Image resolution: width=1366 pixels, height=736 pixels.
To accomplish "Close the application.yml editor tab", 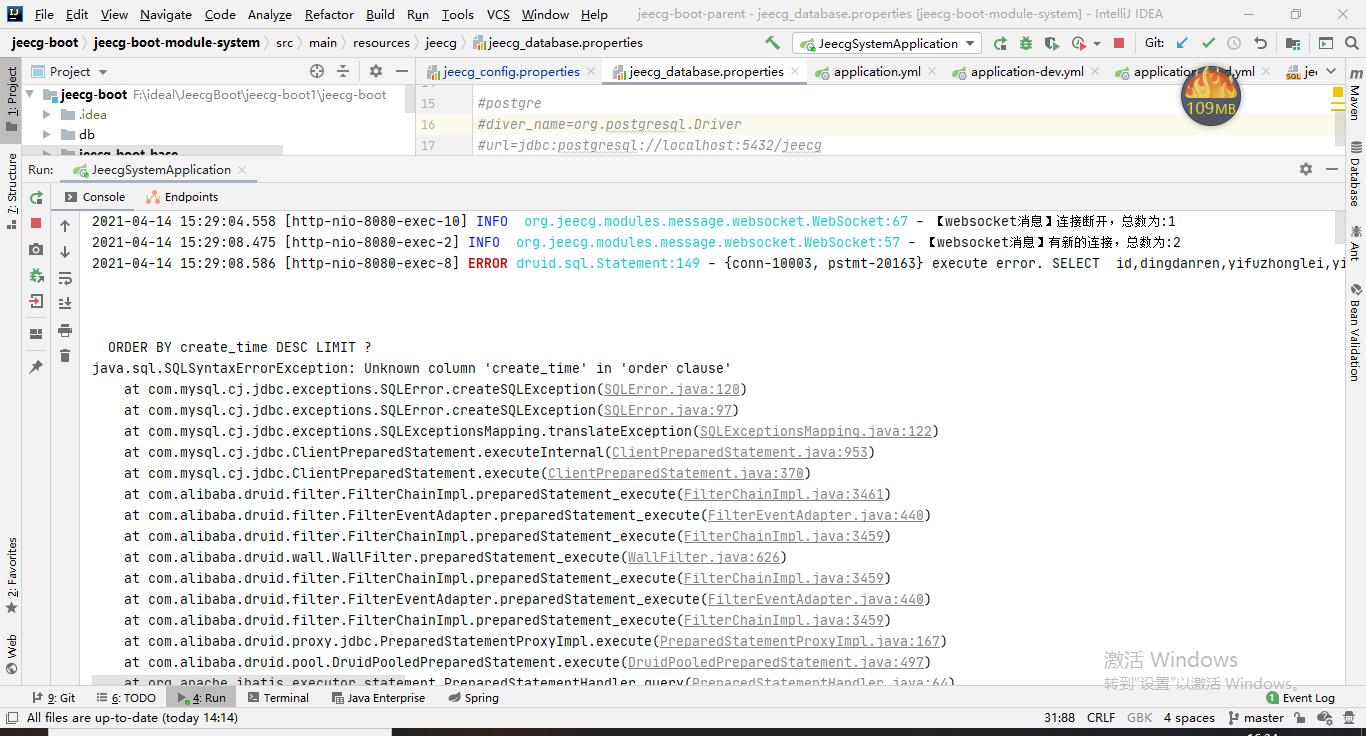I will (x=932, y=72).
